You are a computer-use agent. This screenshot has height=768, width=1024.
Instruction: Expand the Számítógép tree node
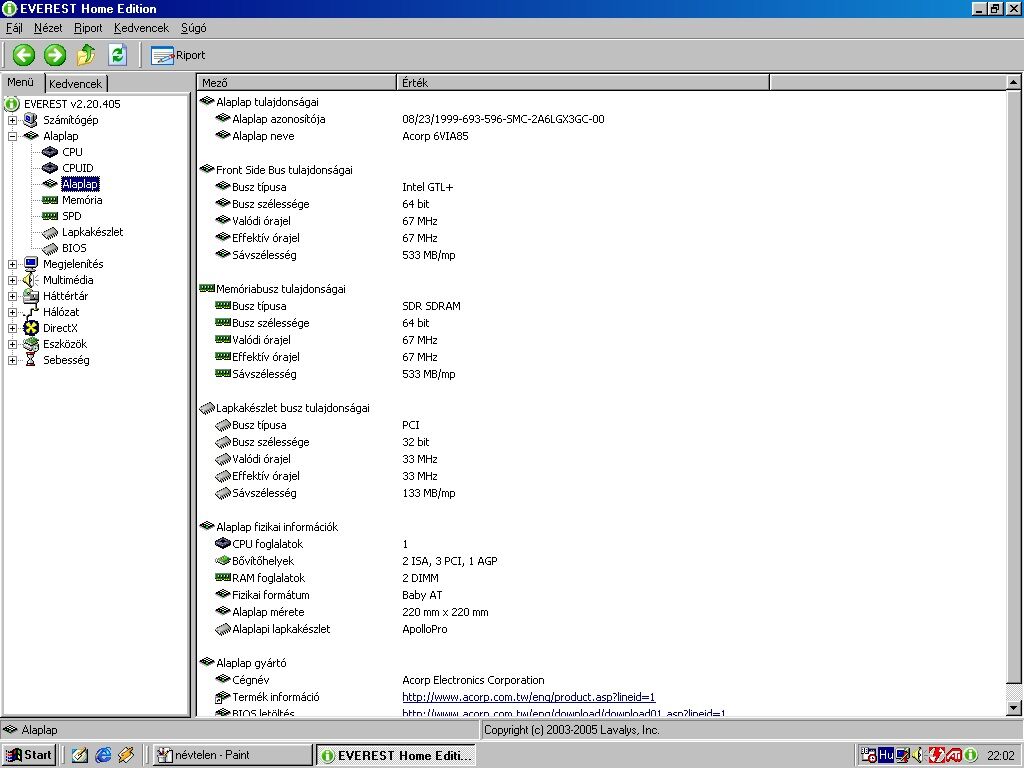(12, 120)
